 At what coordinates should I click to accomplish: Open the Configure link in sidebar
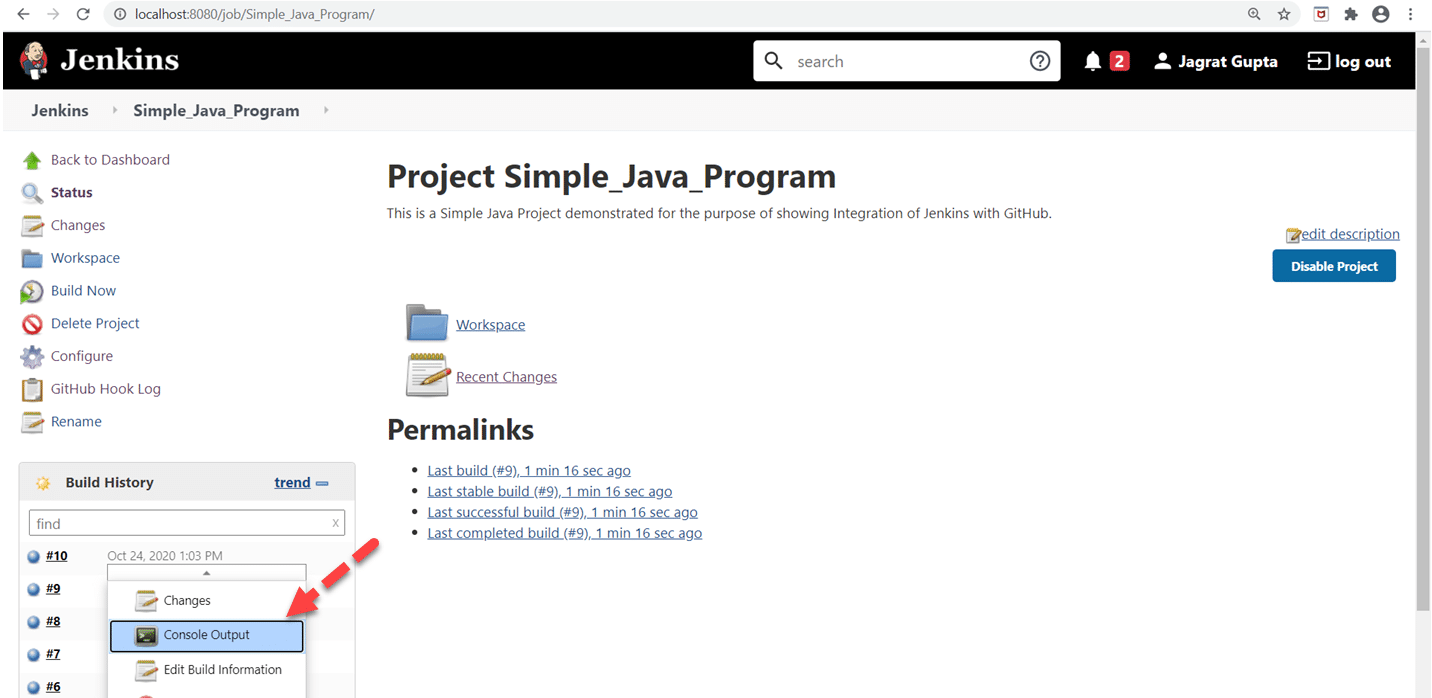click(82, 356)
